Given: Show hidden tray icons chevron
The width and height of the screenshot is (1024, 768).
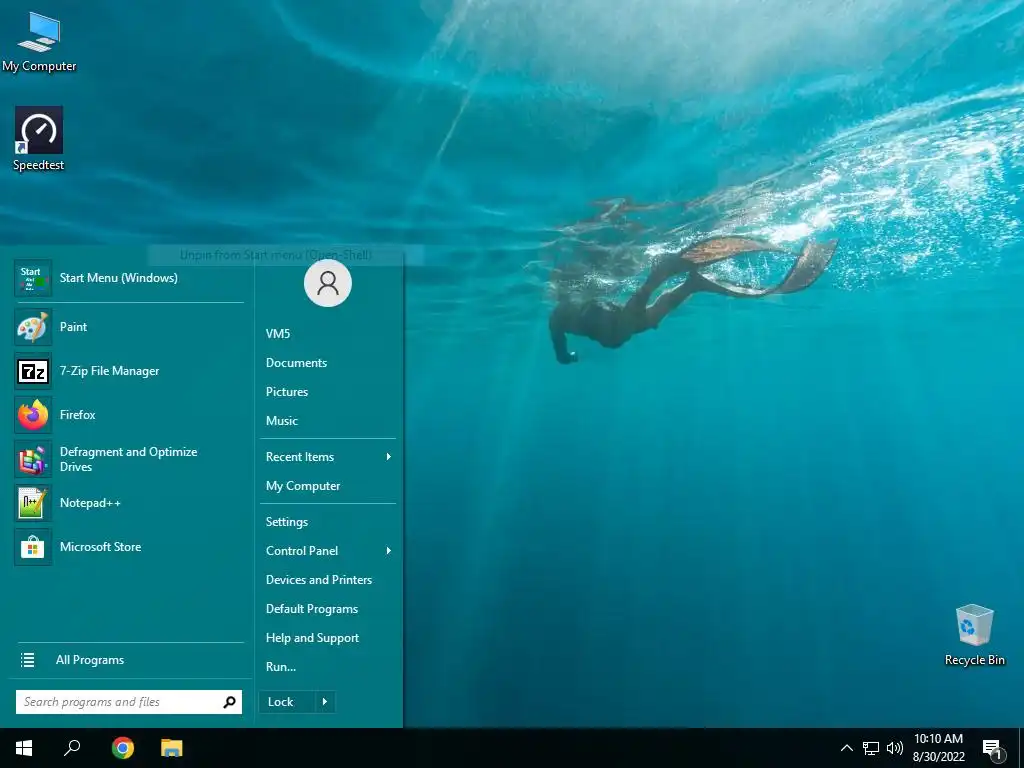Looking at the screenshot, I should [846, 748].
